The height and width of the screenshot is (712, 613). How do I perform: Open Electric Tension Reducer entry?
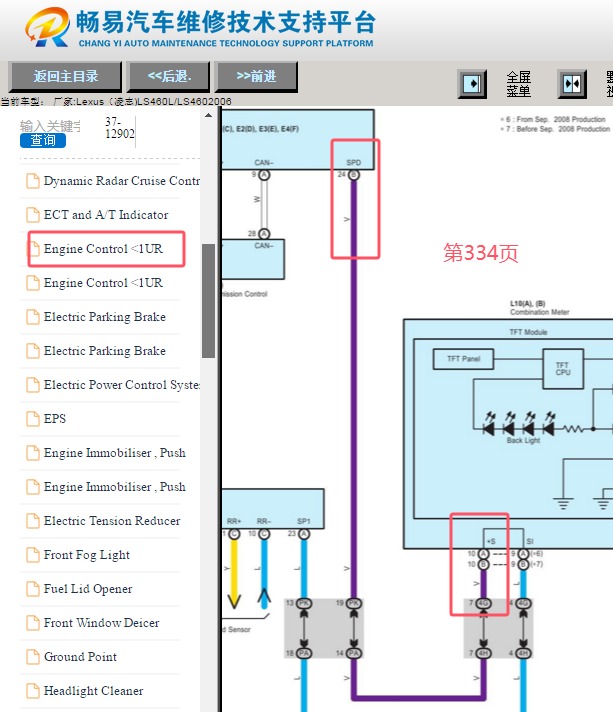coord(112,521)
